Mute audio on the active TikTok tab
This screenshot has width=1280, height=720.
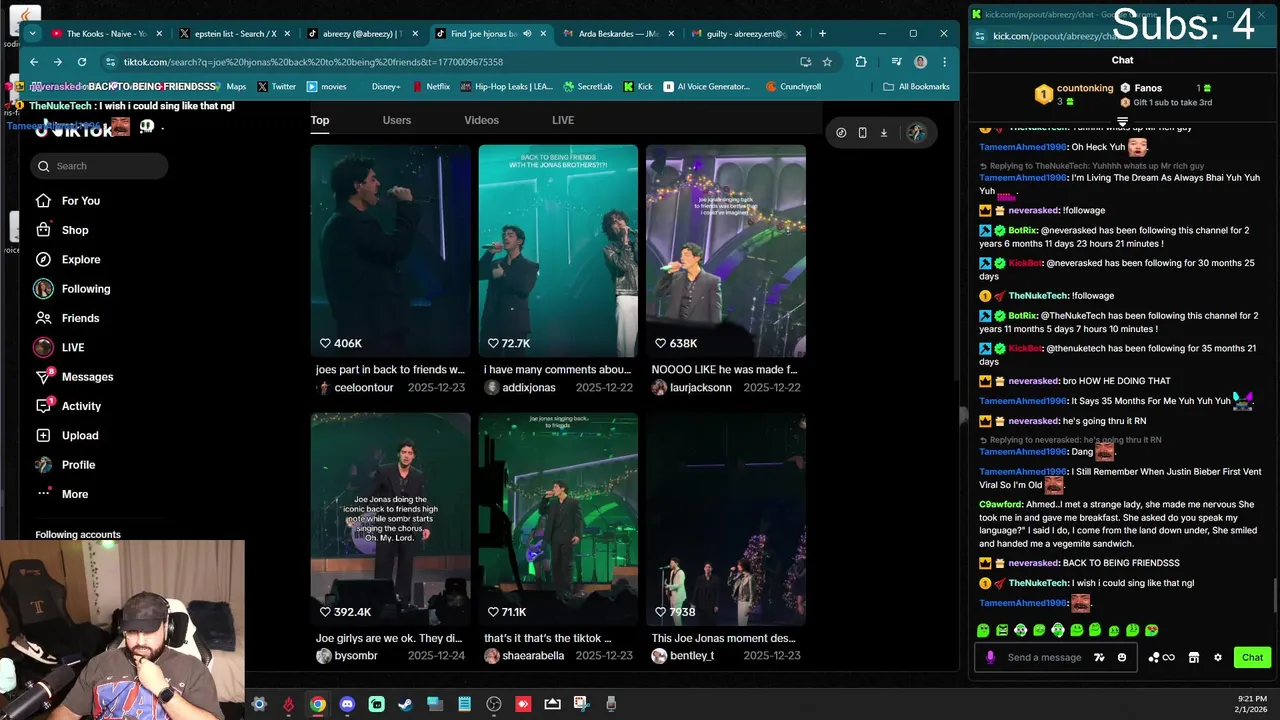point(527,34)
